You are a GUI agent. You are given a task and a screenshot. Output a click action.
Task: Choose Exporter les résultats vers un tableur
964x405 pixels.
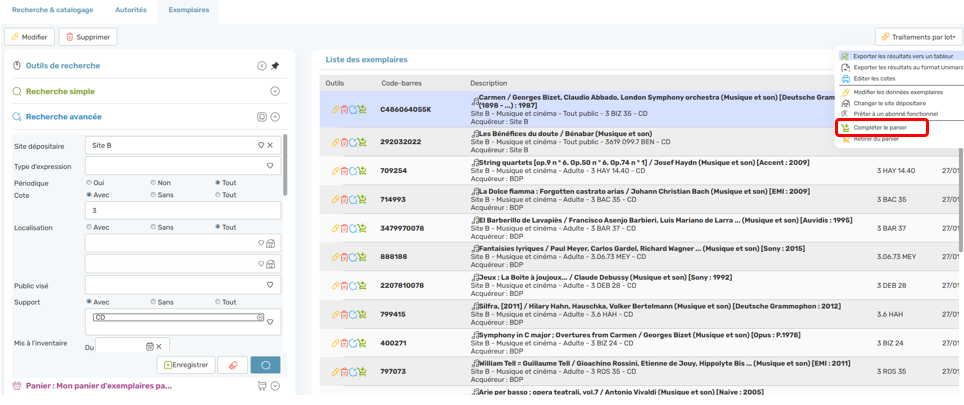click(x=903, y=56)
